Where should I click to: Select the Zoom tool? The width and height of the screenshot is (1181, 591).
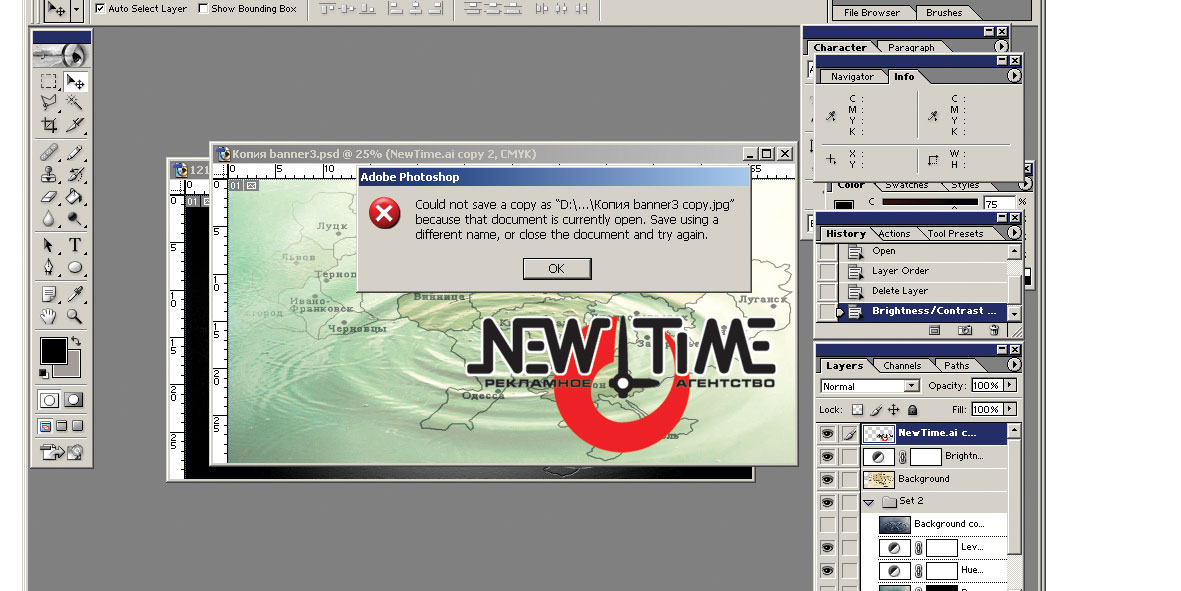click(75, 316)
